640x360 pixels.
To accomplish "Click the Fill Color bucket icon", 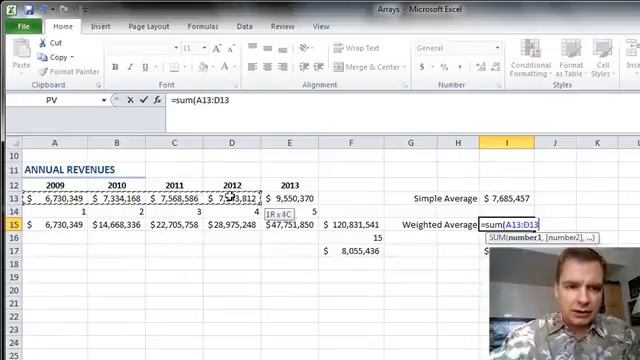I will tap(203, 67).
